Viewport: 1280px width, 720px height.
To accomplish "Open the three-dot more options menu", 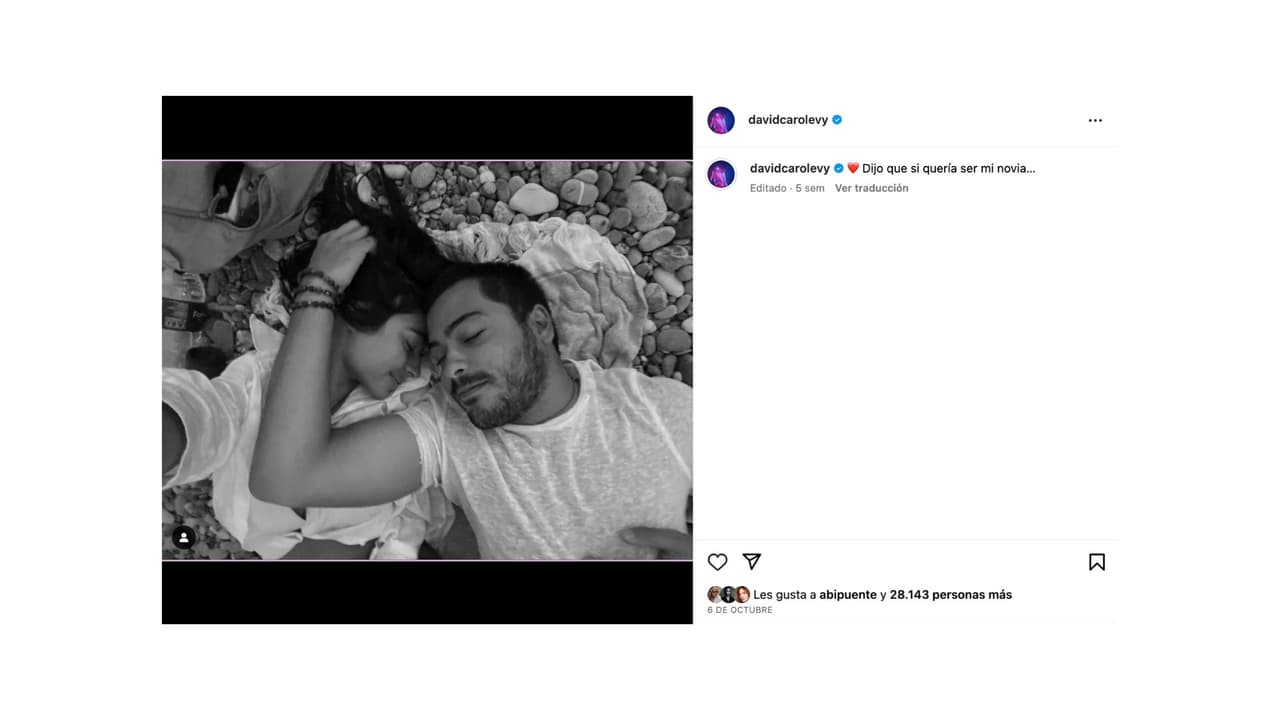I will coord(1095,120).
